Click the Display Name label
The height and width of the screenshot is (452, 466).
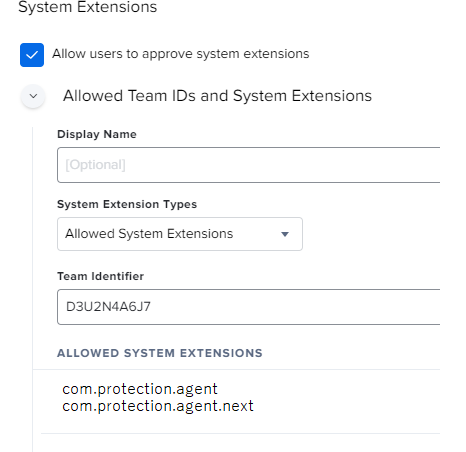(97, 134)
